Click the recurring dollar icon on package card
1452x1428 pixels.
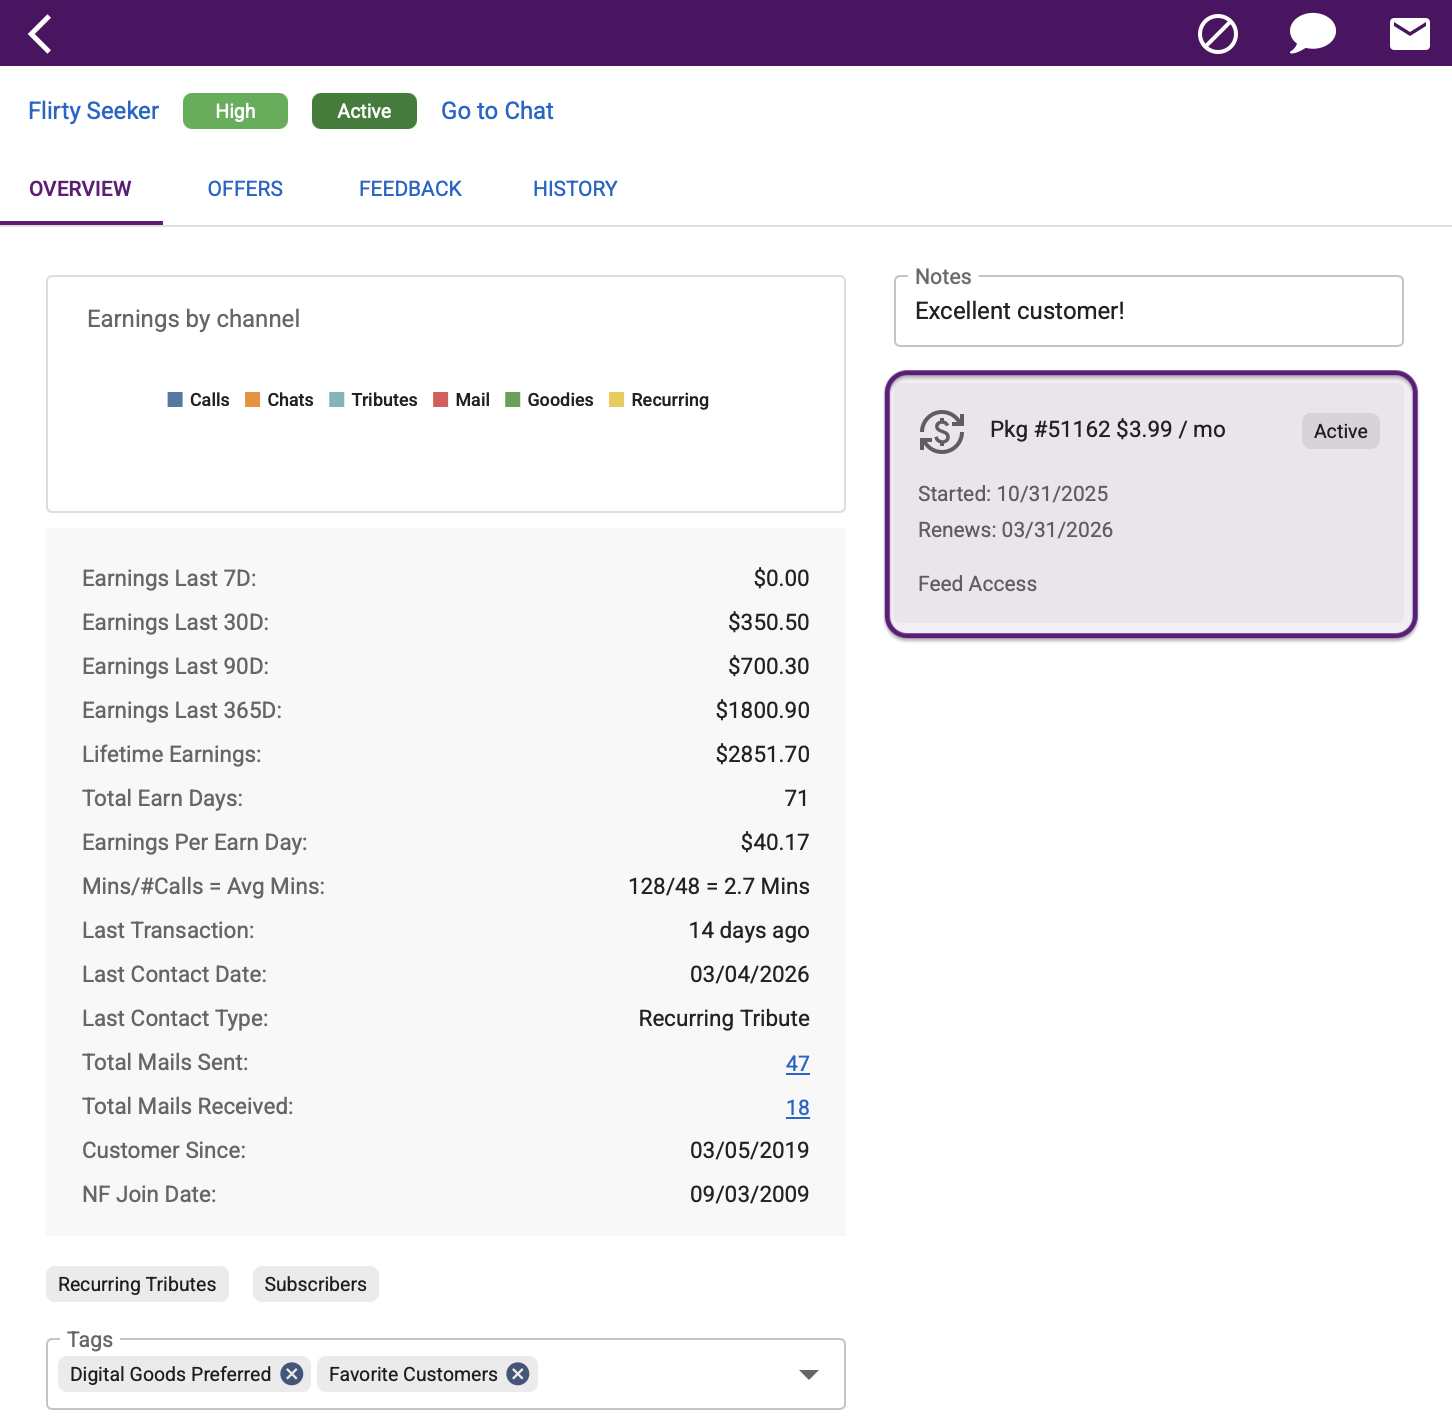[942, 432]
